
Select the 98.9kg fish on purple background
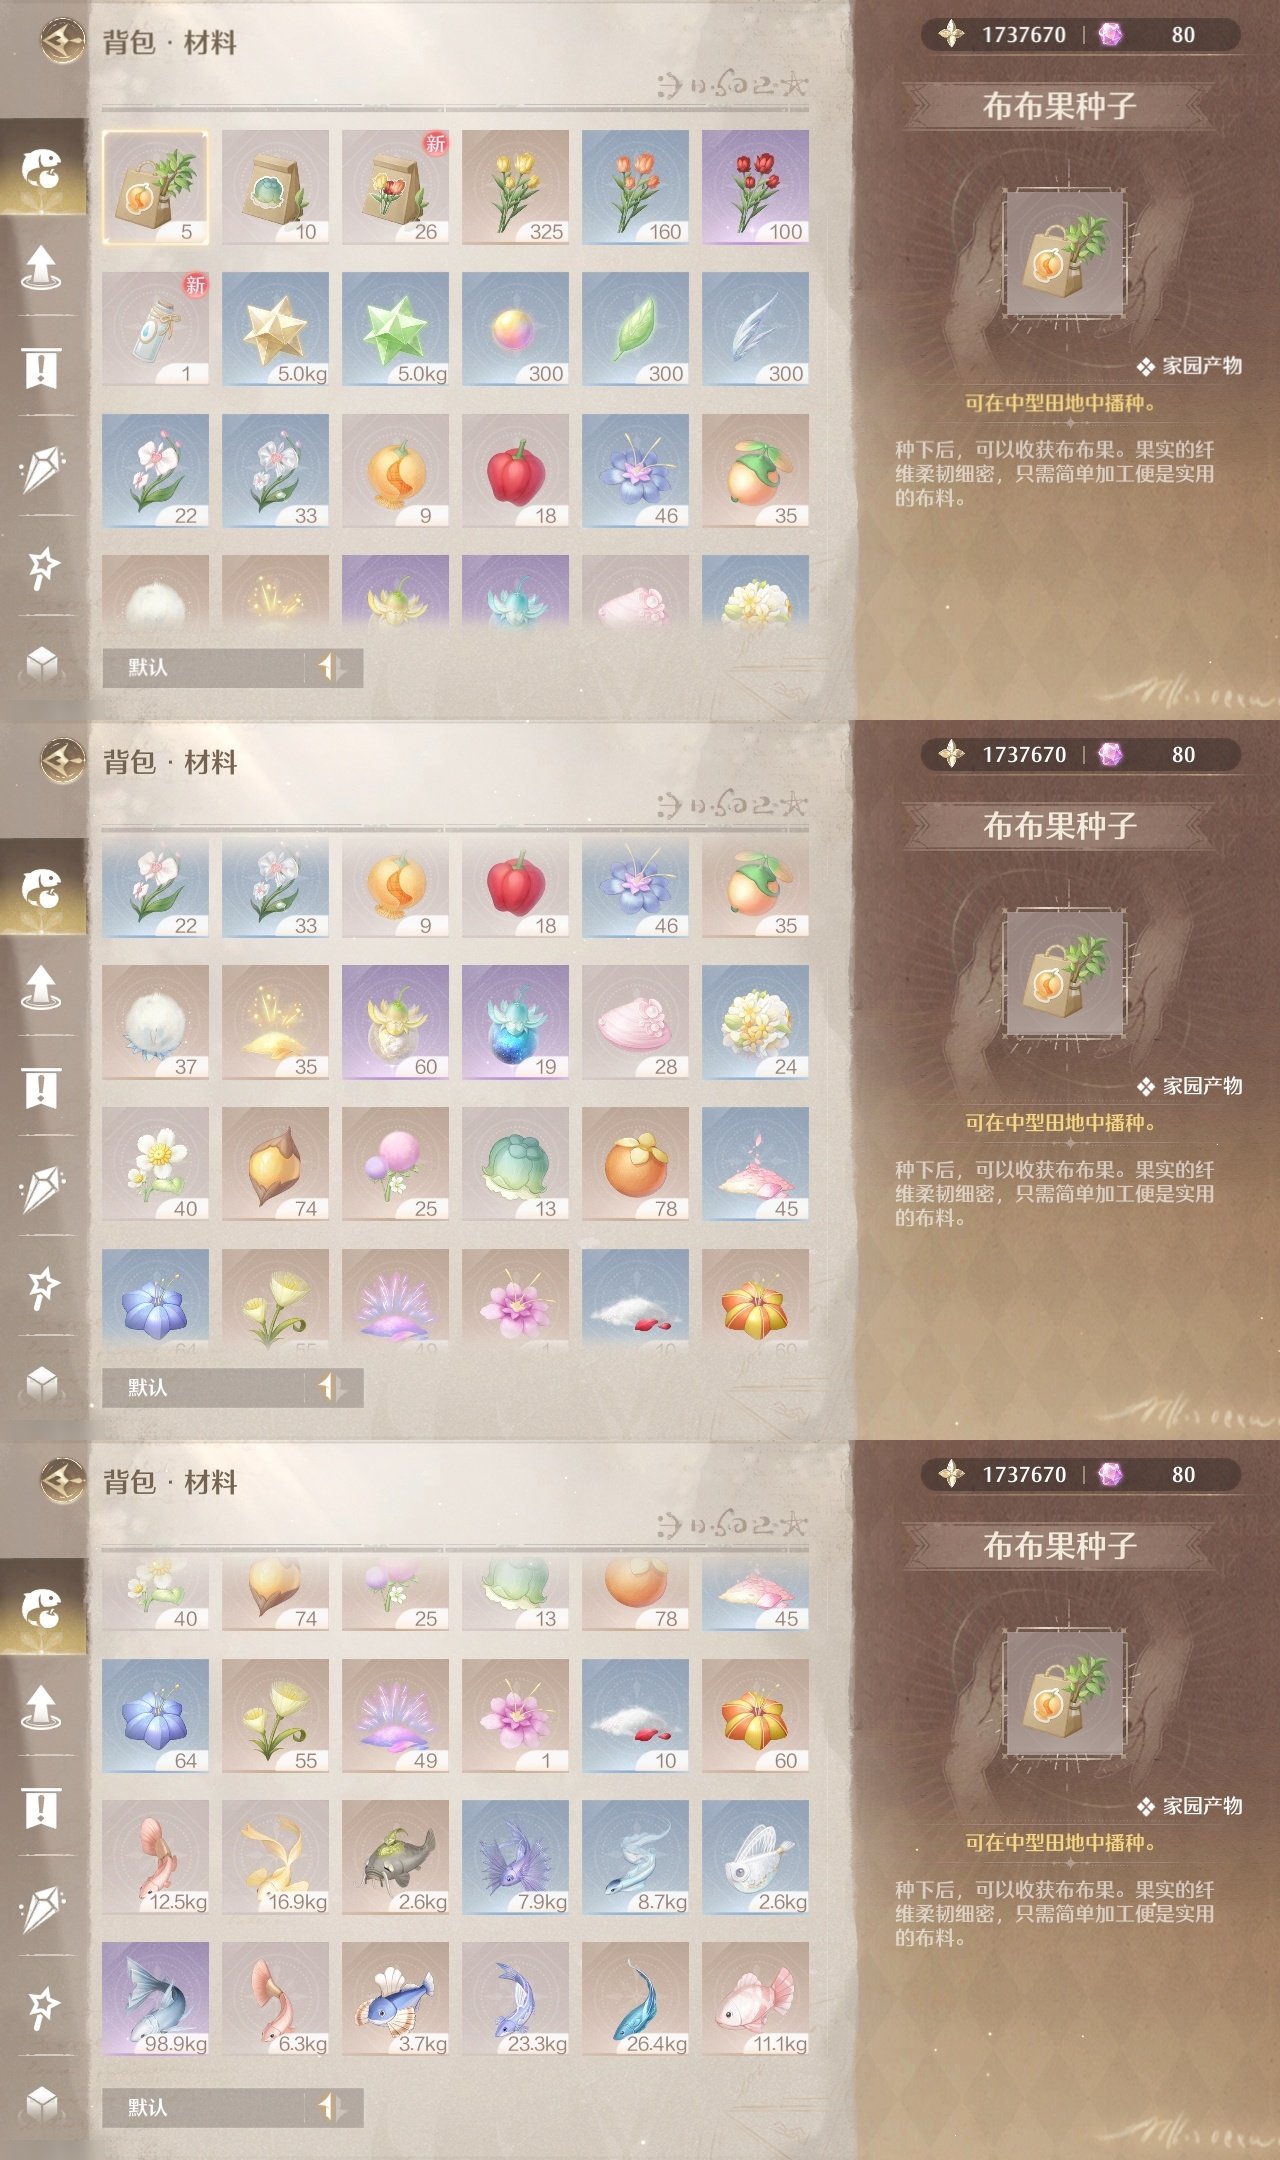[x=155, y=1999]
